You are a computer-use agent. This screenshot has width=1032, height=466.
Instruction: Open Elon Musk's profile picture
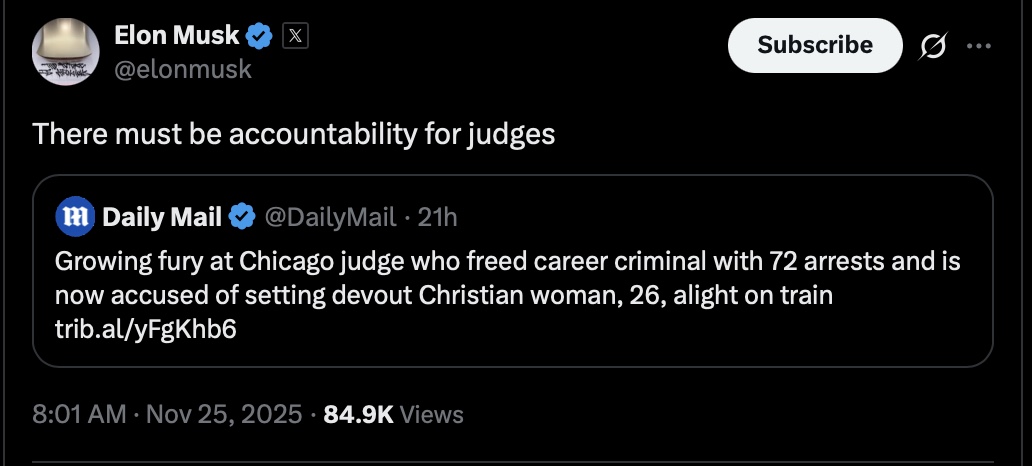(x=65, y=52)
